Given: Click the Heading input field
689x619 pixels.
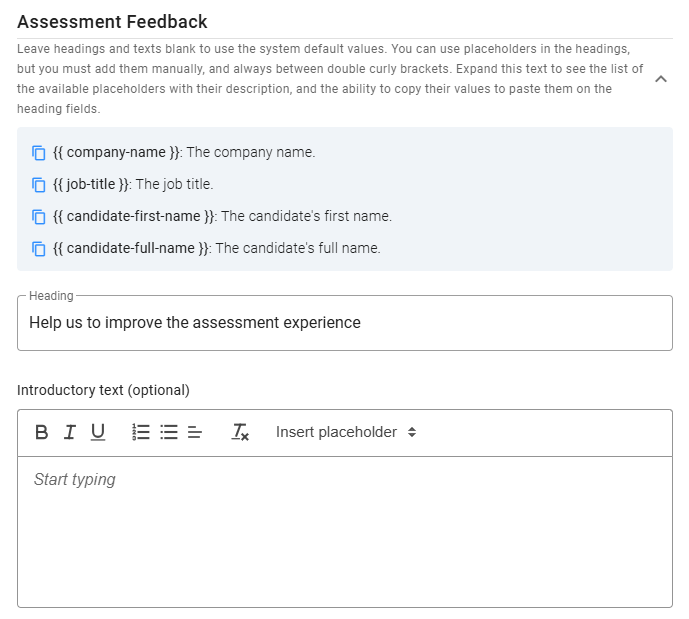Looking at the screenshot, I should (x=344, y=323).
